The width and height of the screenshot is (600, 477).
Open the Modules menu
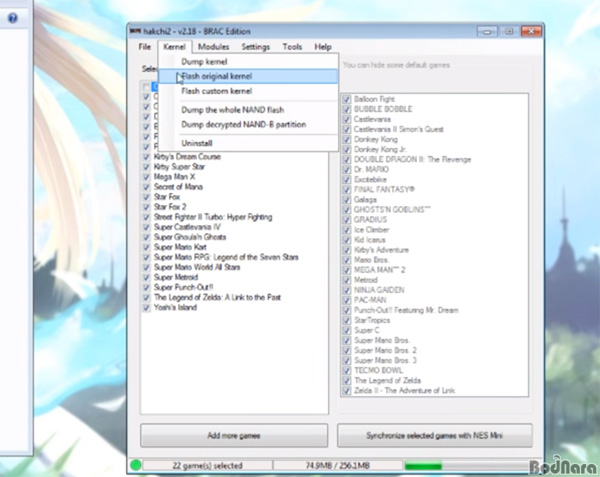tap(214, 47)
